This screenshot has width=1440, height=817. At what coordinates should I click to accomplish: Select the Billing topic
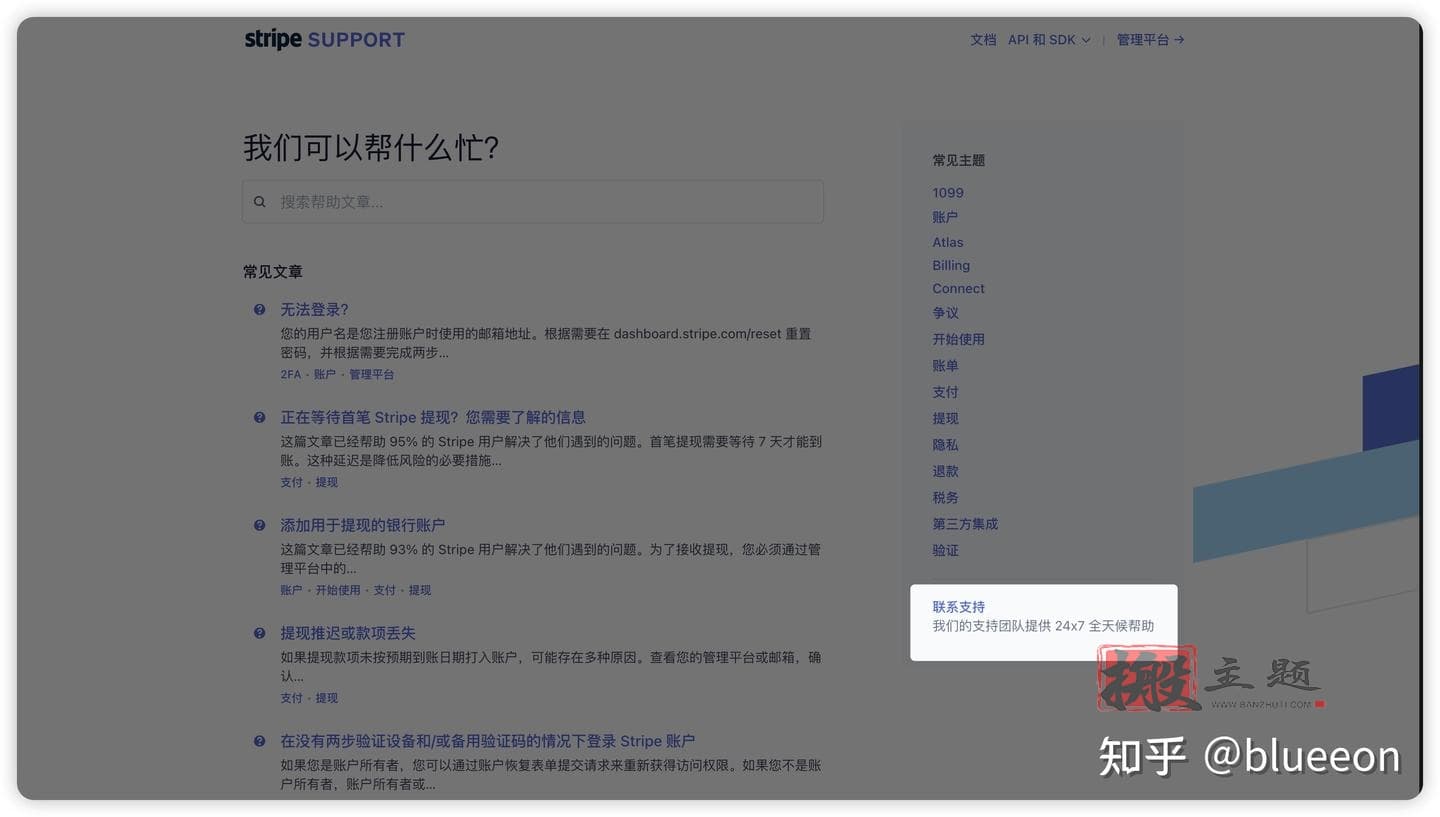(951, 265)
